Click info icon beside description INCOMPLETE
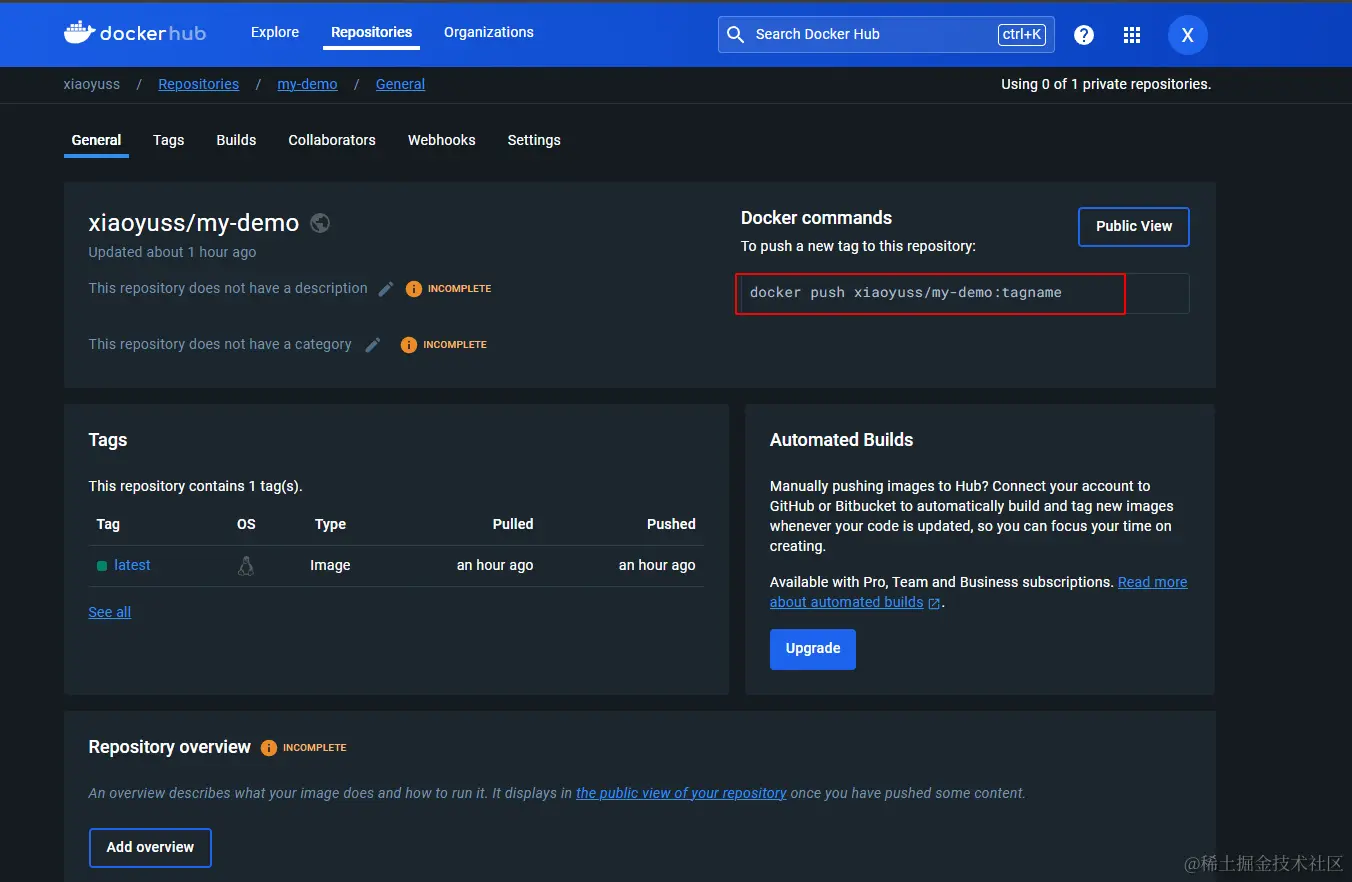Image resolution: width=1352 pixels, height=882 pixels. point(414,289)
